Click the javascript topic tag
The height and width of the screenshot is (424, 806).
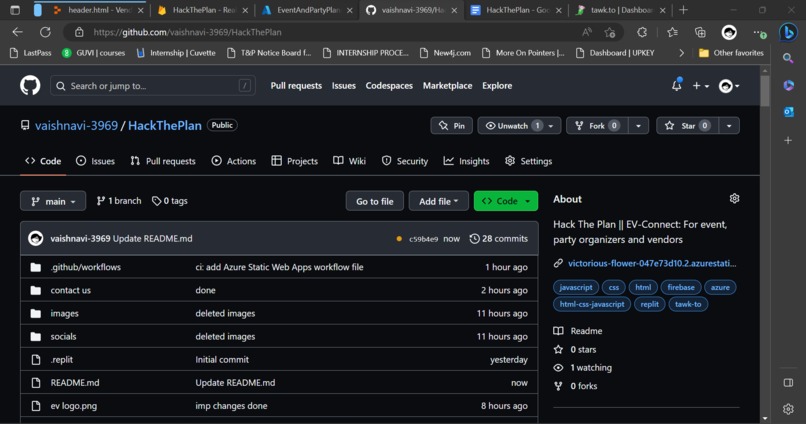tap(576, 287)
